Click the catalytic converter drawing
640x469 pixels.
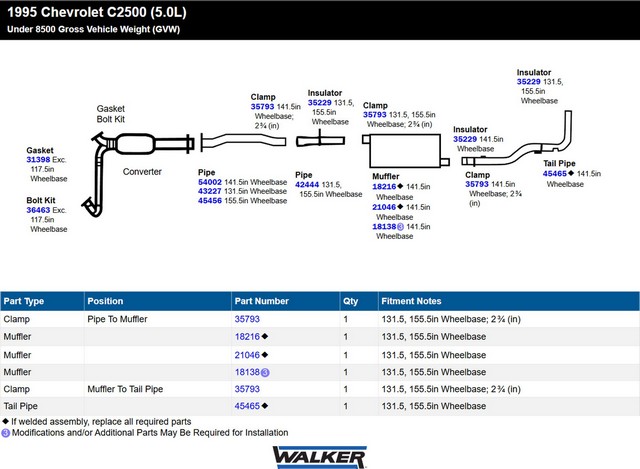point(136,144)
